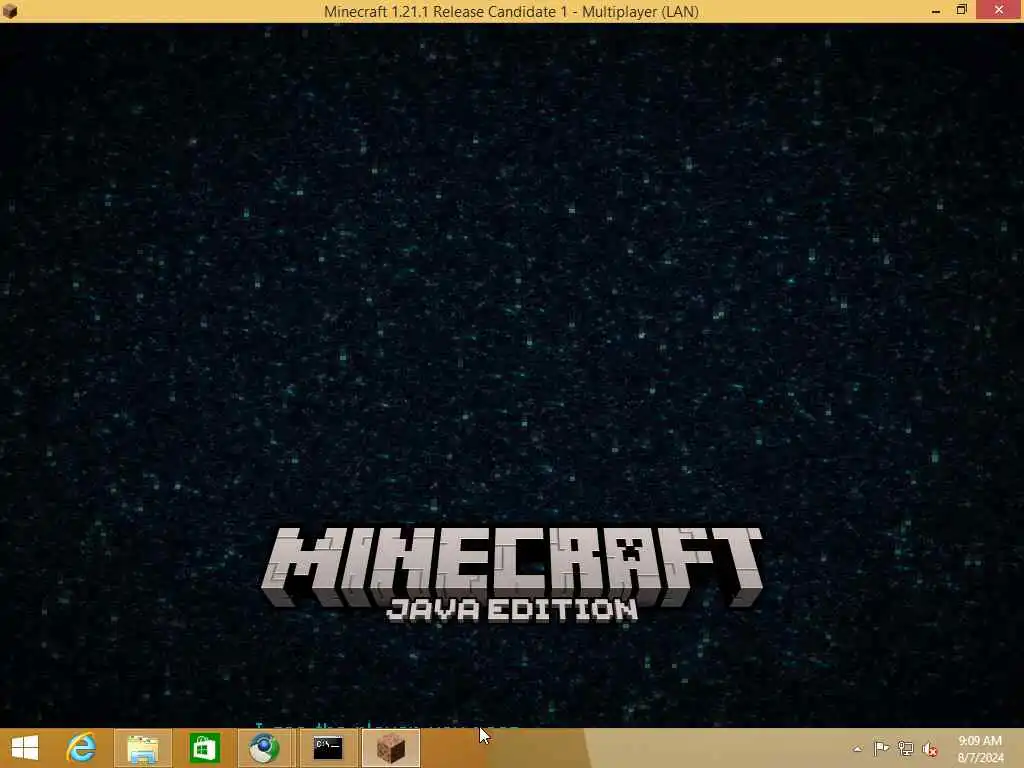Switch to the Chromium browser taskbar icon
This screenshot has height=768, width=1024.
click(x=264, y=748)
